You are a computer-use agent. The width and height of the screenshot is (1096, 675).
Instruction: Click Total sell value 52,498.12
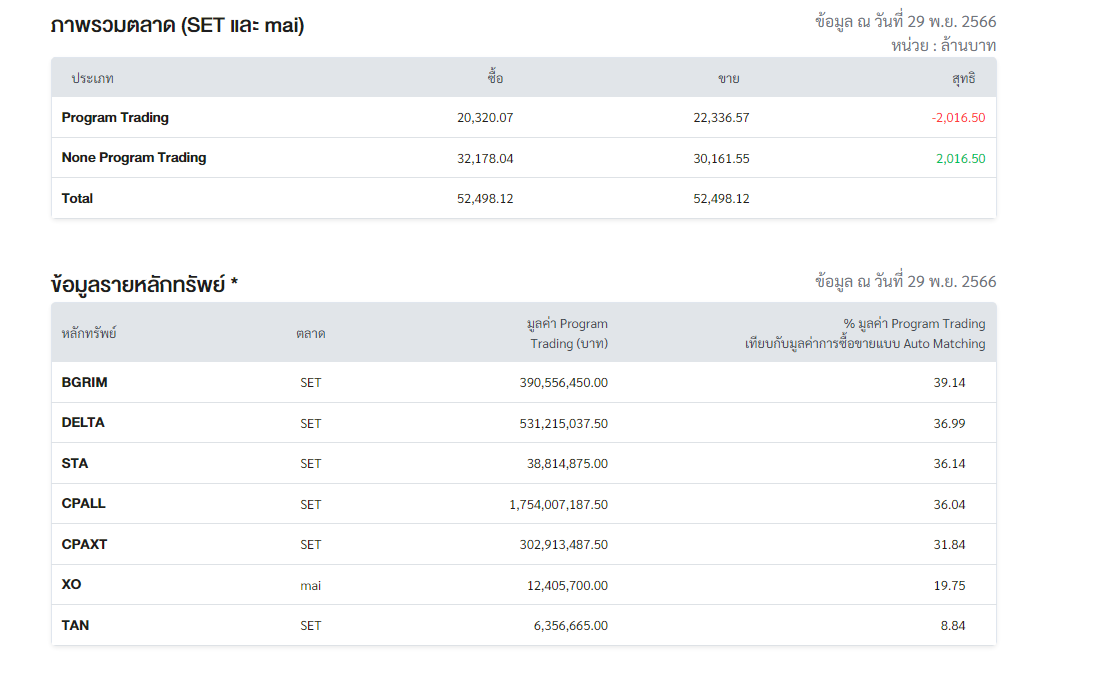coord(721,199)
